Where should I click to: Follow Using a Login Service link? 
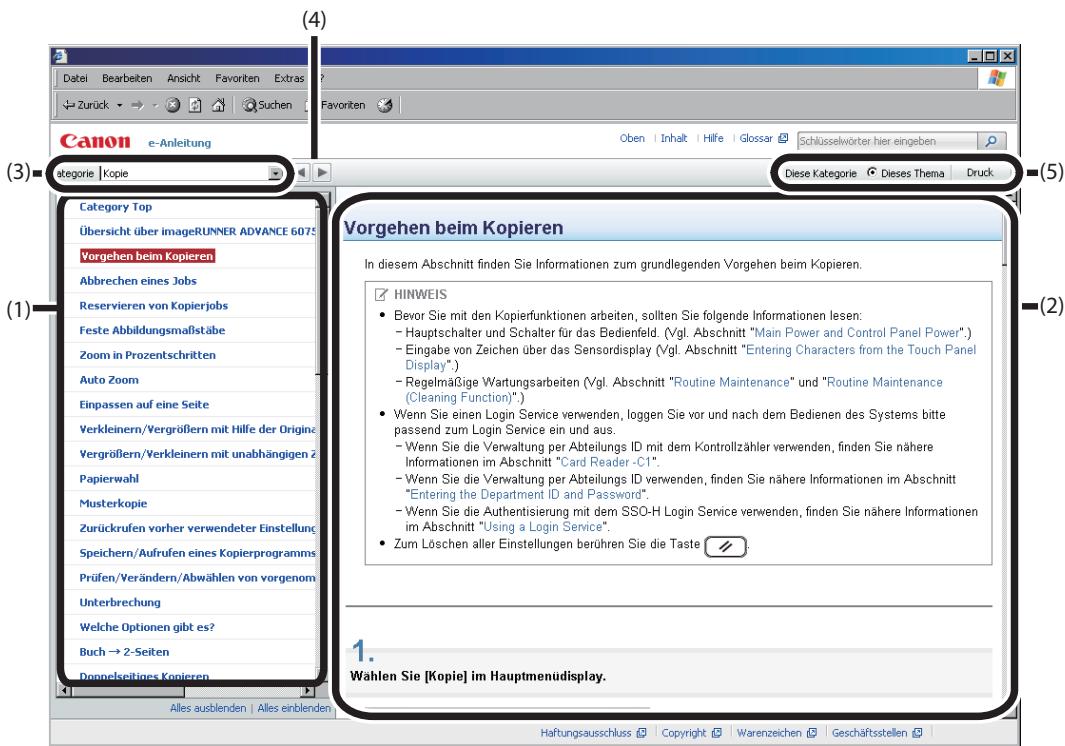click(543, 527)
